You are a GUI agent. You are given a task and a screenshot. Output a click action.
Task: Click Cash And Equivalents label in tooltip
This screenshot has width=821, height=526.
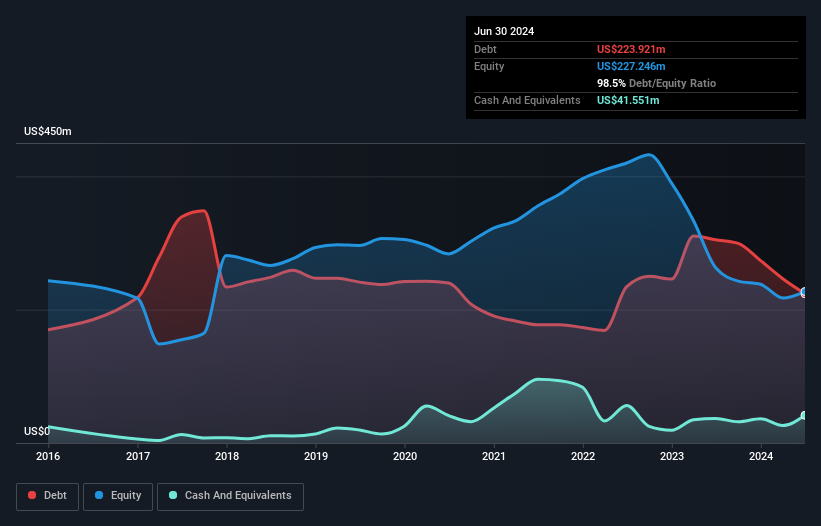tap(527, 100)
